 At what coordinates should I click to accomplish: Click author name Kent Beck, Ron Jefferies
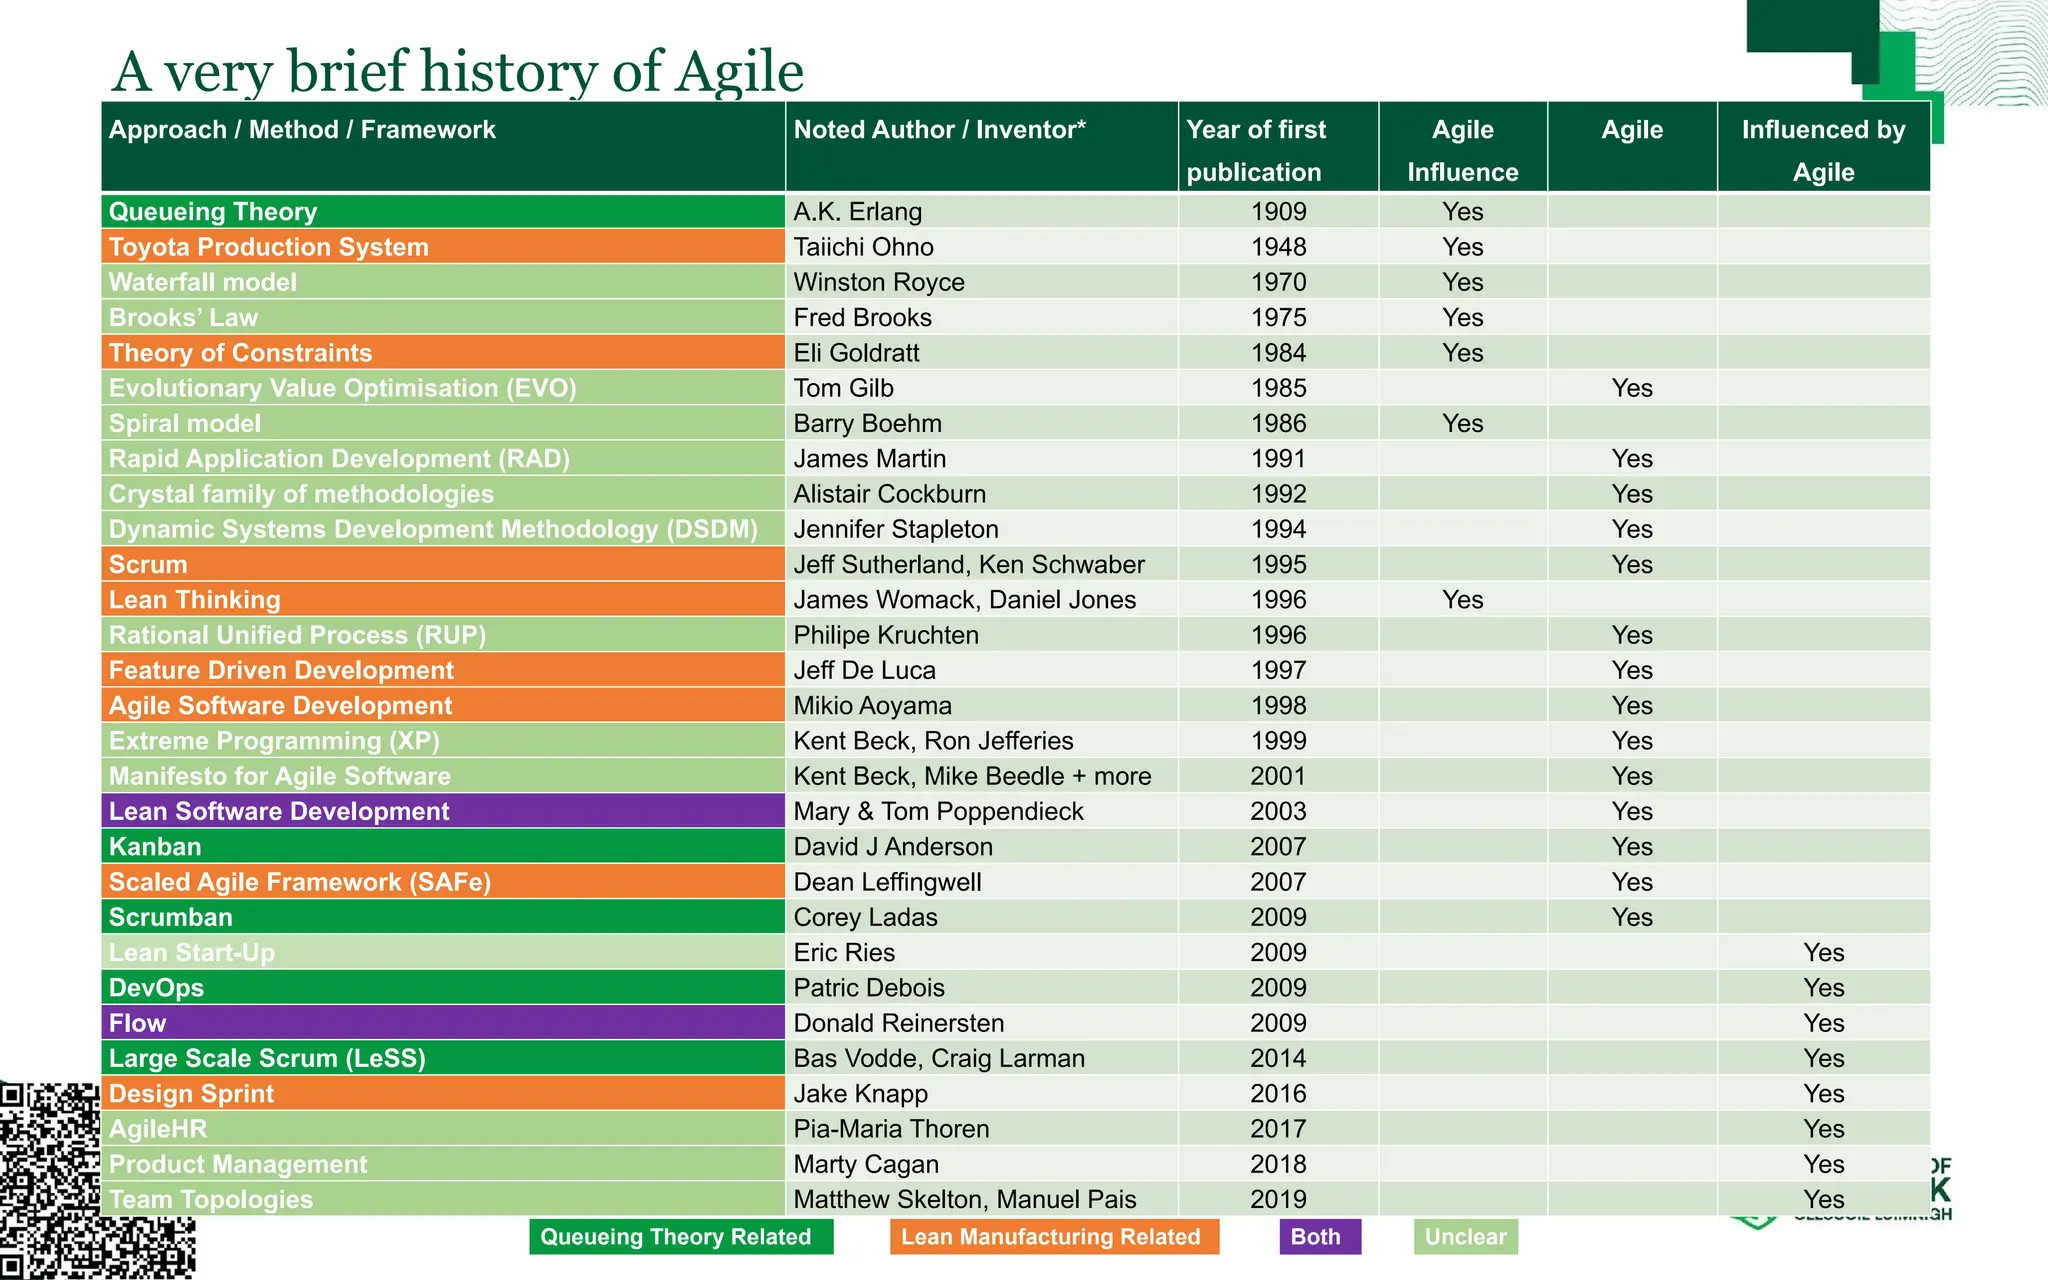tap(933, 741)
